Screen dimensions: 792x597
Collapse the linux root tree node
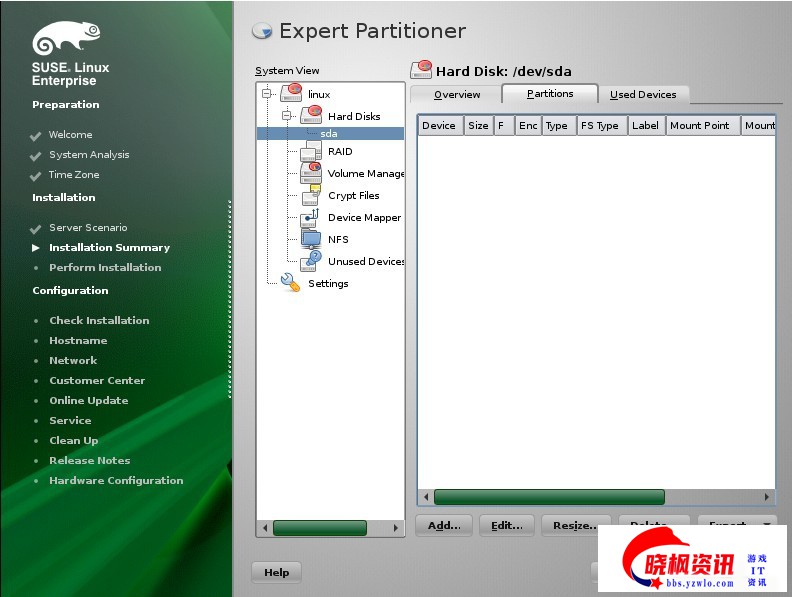(x=267, y=94)
